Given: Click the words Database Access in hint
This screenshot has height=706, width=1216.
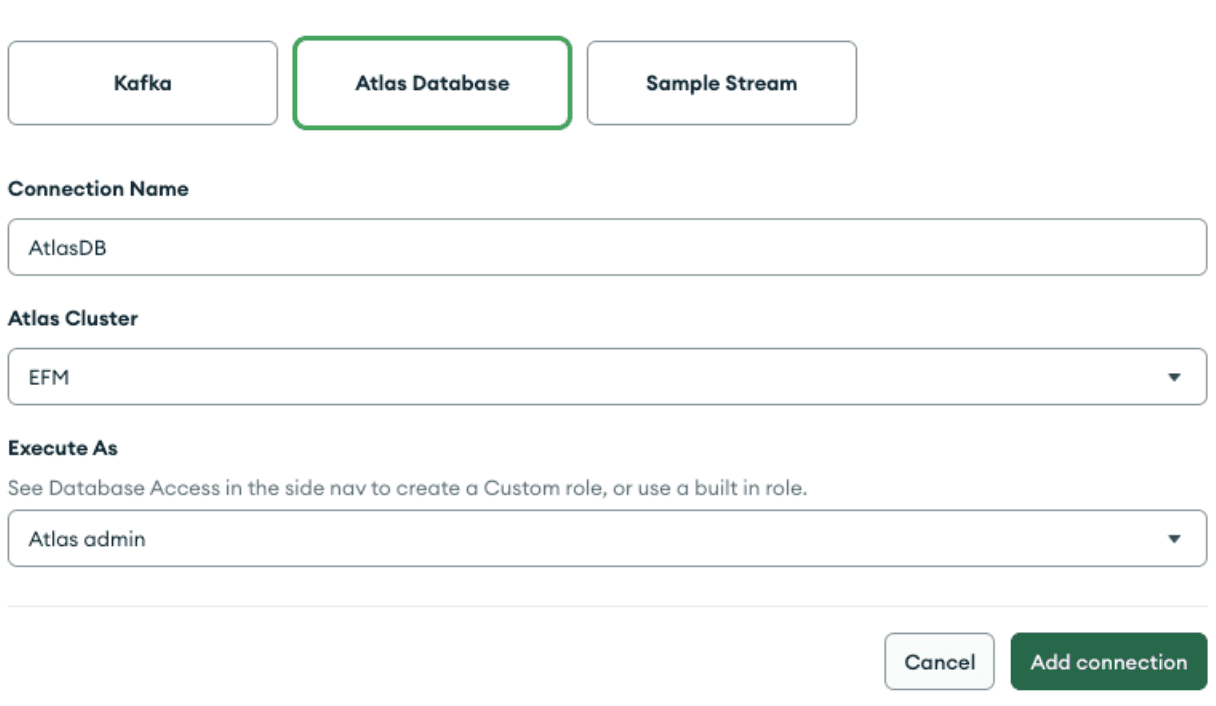Looking at the screenshot, I should point(114,489).
